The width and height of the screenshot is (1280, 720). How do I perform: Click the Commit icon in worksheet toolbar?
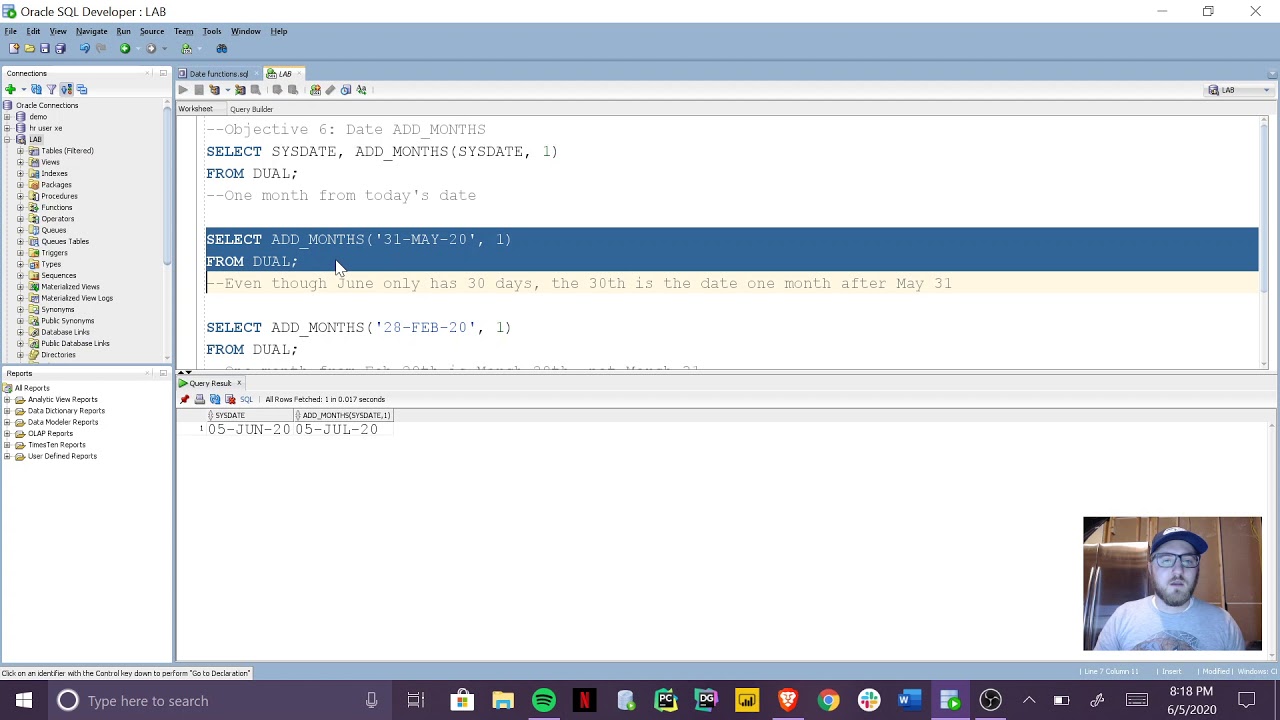[x=277, y=90]
